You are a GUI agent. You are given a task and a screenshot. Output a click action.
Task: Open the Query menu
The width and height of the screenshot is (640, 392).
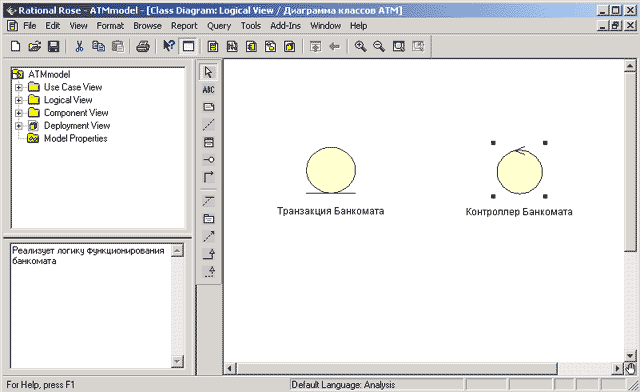tap(219, 26)
